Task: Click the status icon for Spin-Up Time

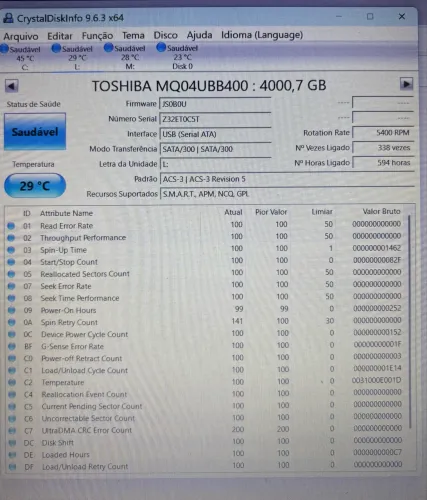Action: point(11,250)
